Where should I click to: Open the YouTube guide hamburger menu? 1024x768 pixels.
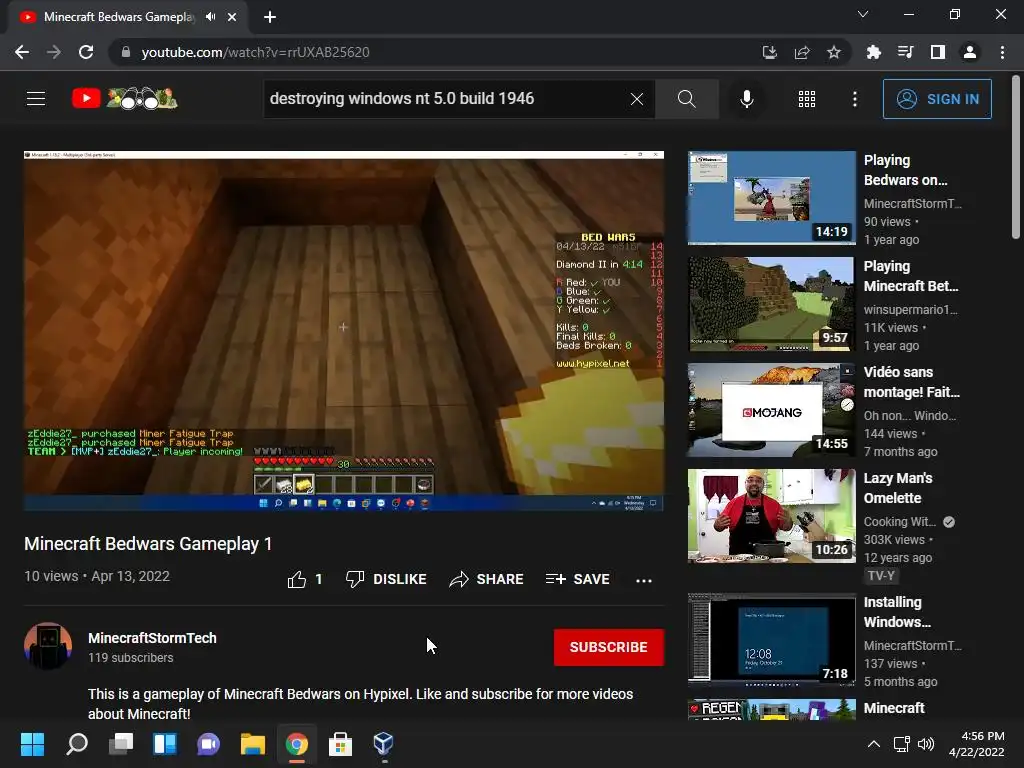point(36,99)
